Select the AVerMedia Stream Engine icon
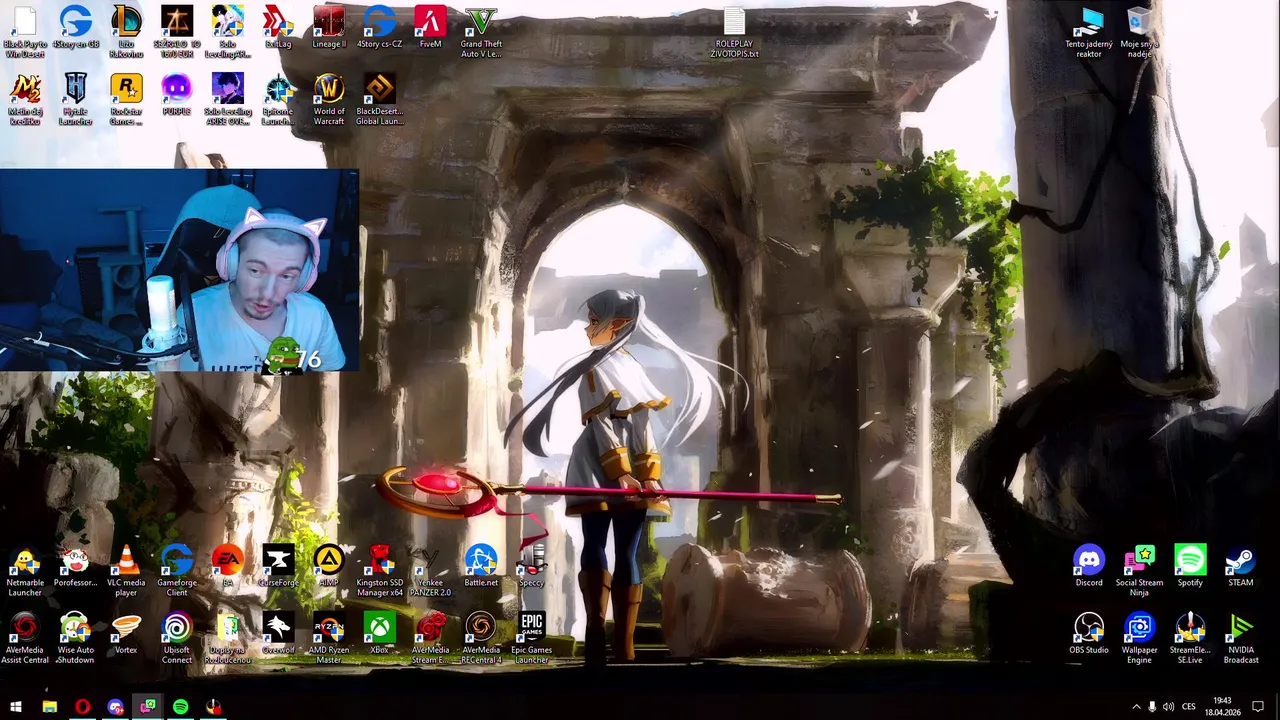1280x720 pixels. coord(430,639)
